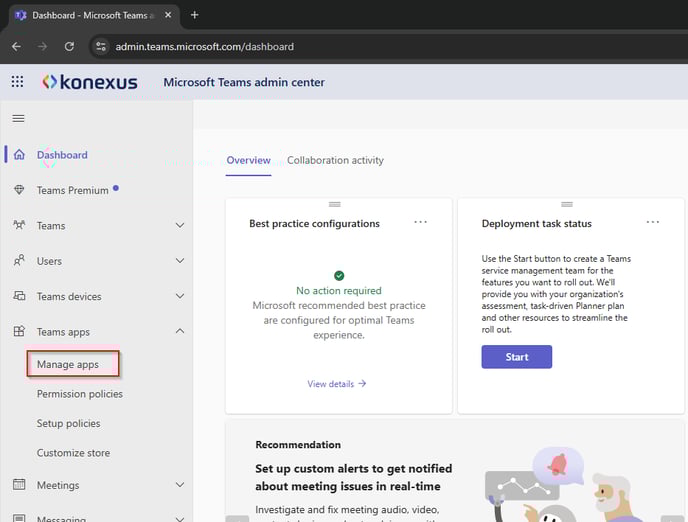
Task: Collapse the navigation hamburger menu
Action: point(18,118)
